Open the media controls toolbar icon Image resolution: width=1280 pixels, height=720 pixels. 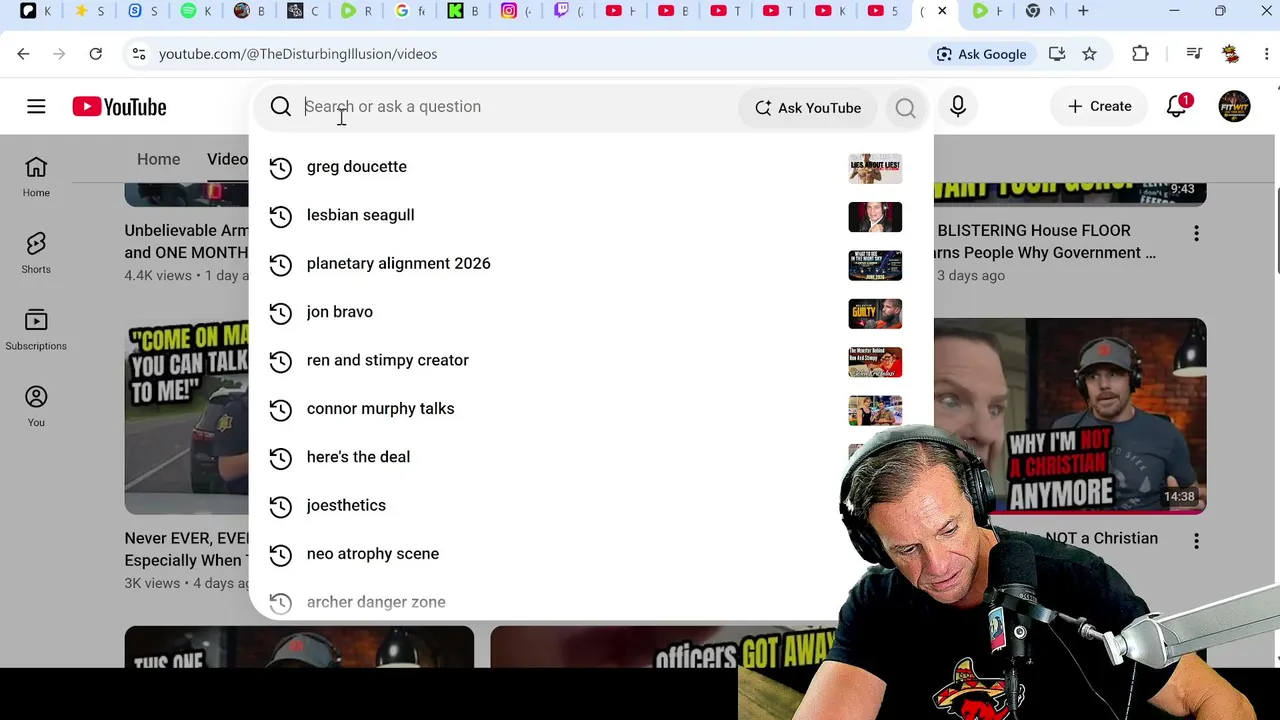point(1194,54)
